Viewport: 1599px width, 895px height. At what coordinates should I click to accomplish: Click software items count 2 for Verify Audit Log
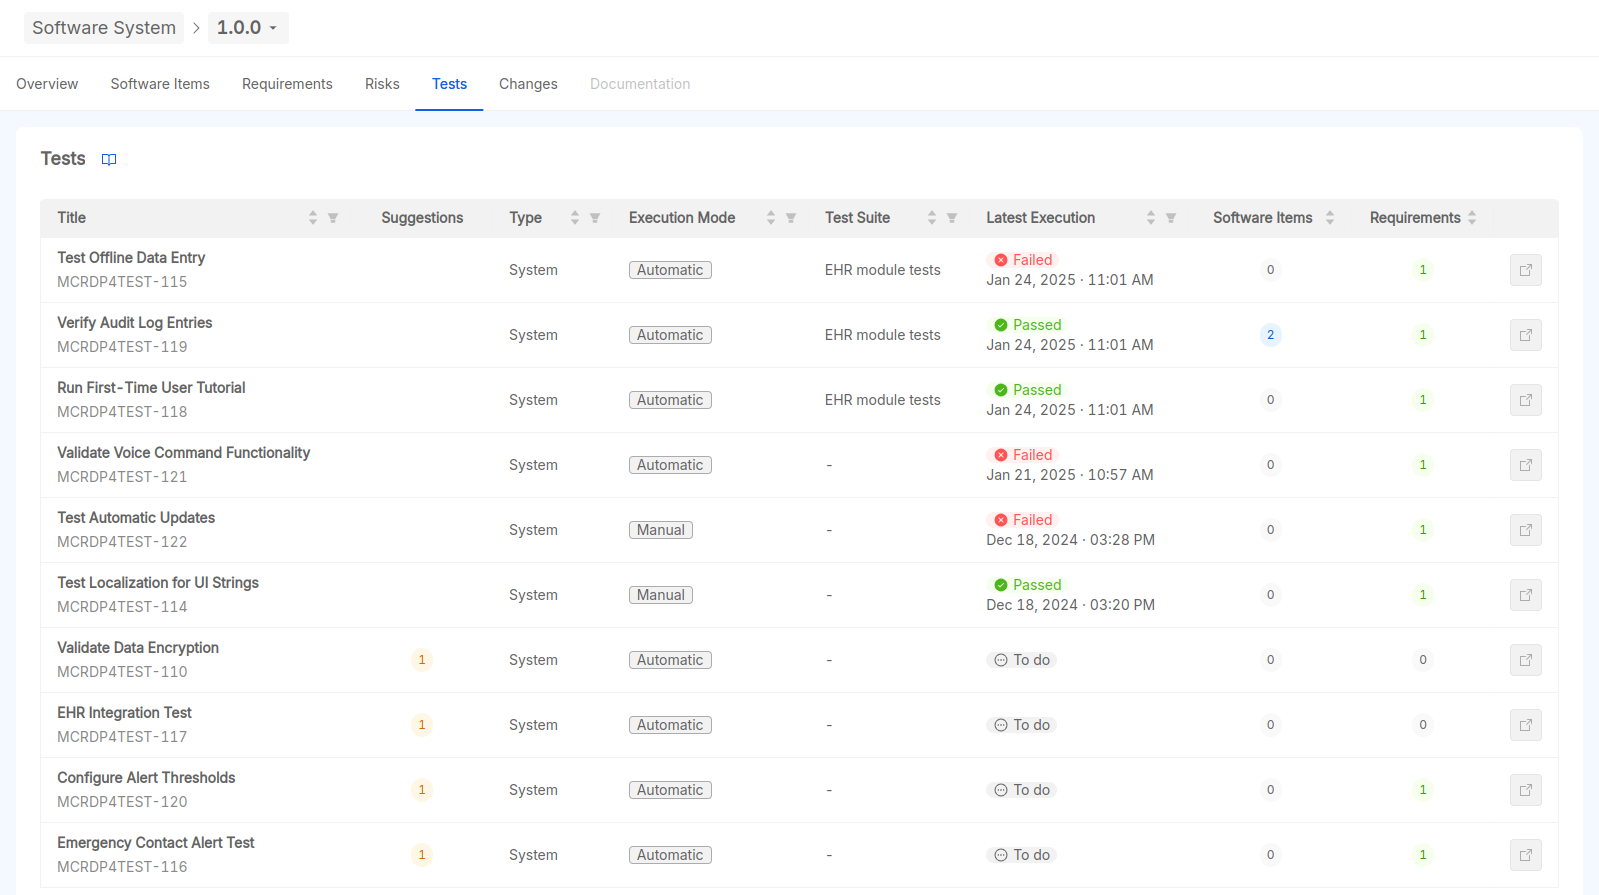(x=1271, y=335)
